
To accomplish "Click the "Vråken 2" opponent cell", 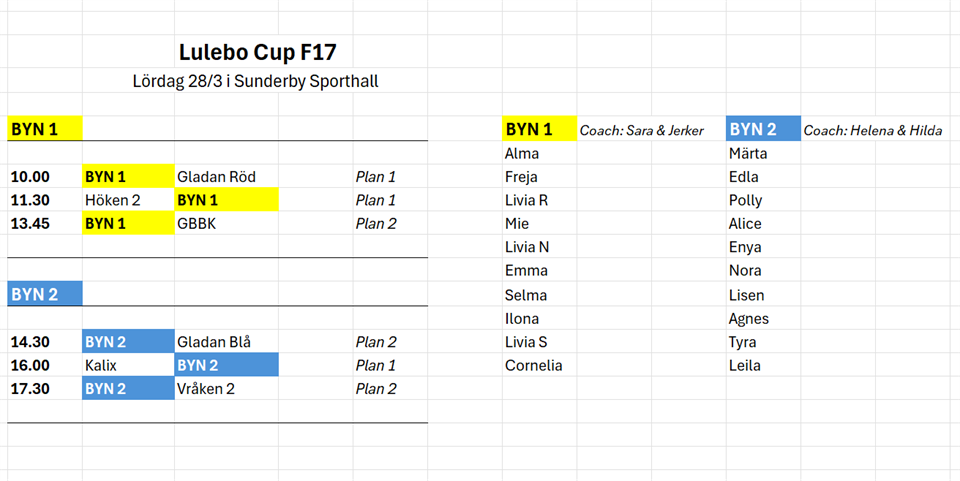I will tap(206, 388).
